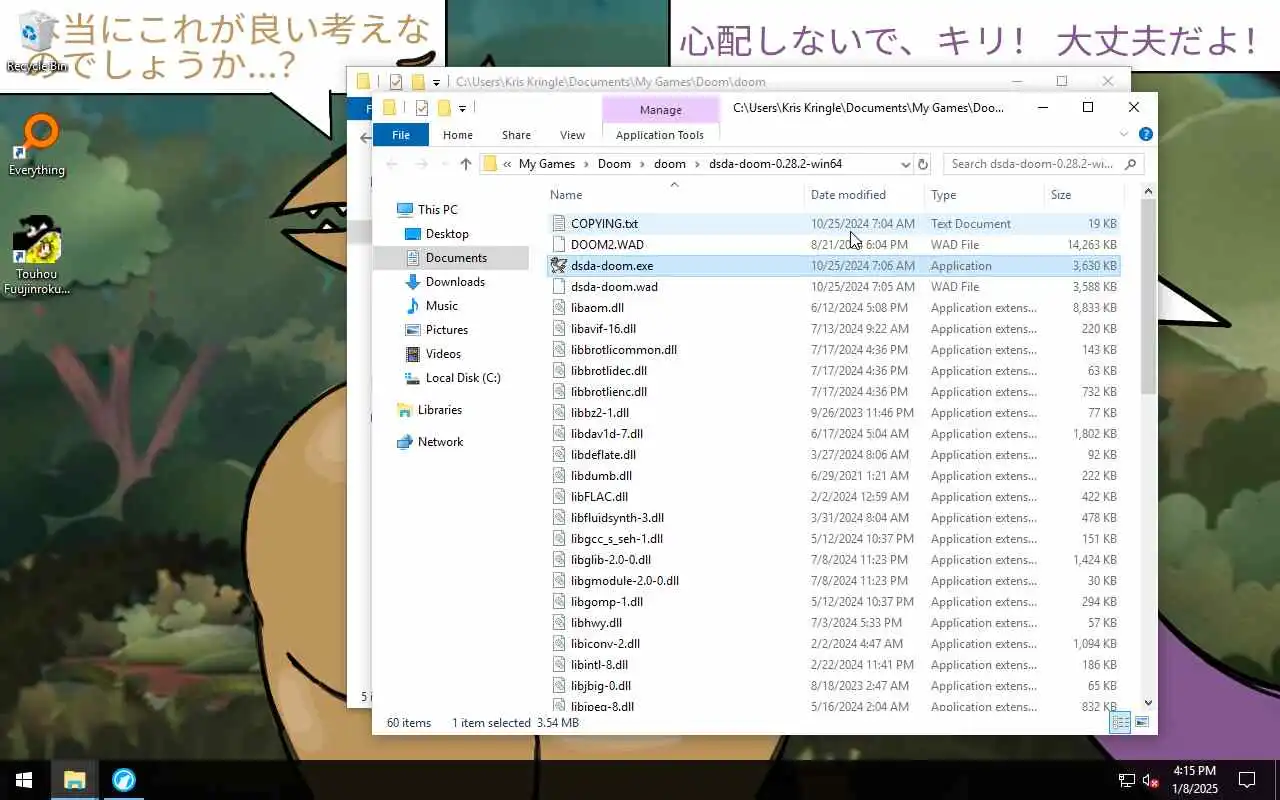The image size is (1280, 800).
Task: Click Properties in front window quick access toolbar
Action: [x=421, y=108]
